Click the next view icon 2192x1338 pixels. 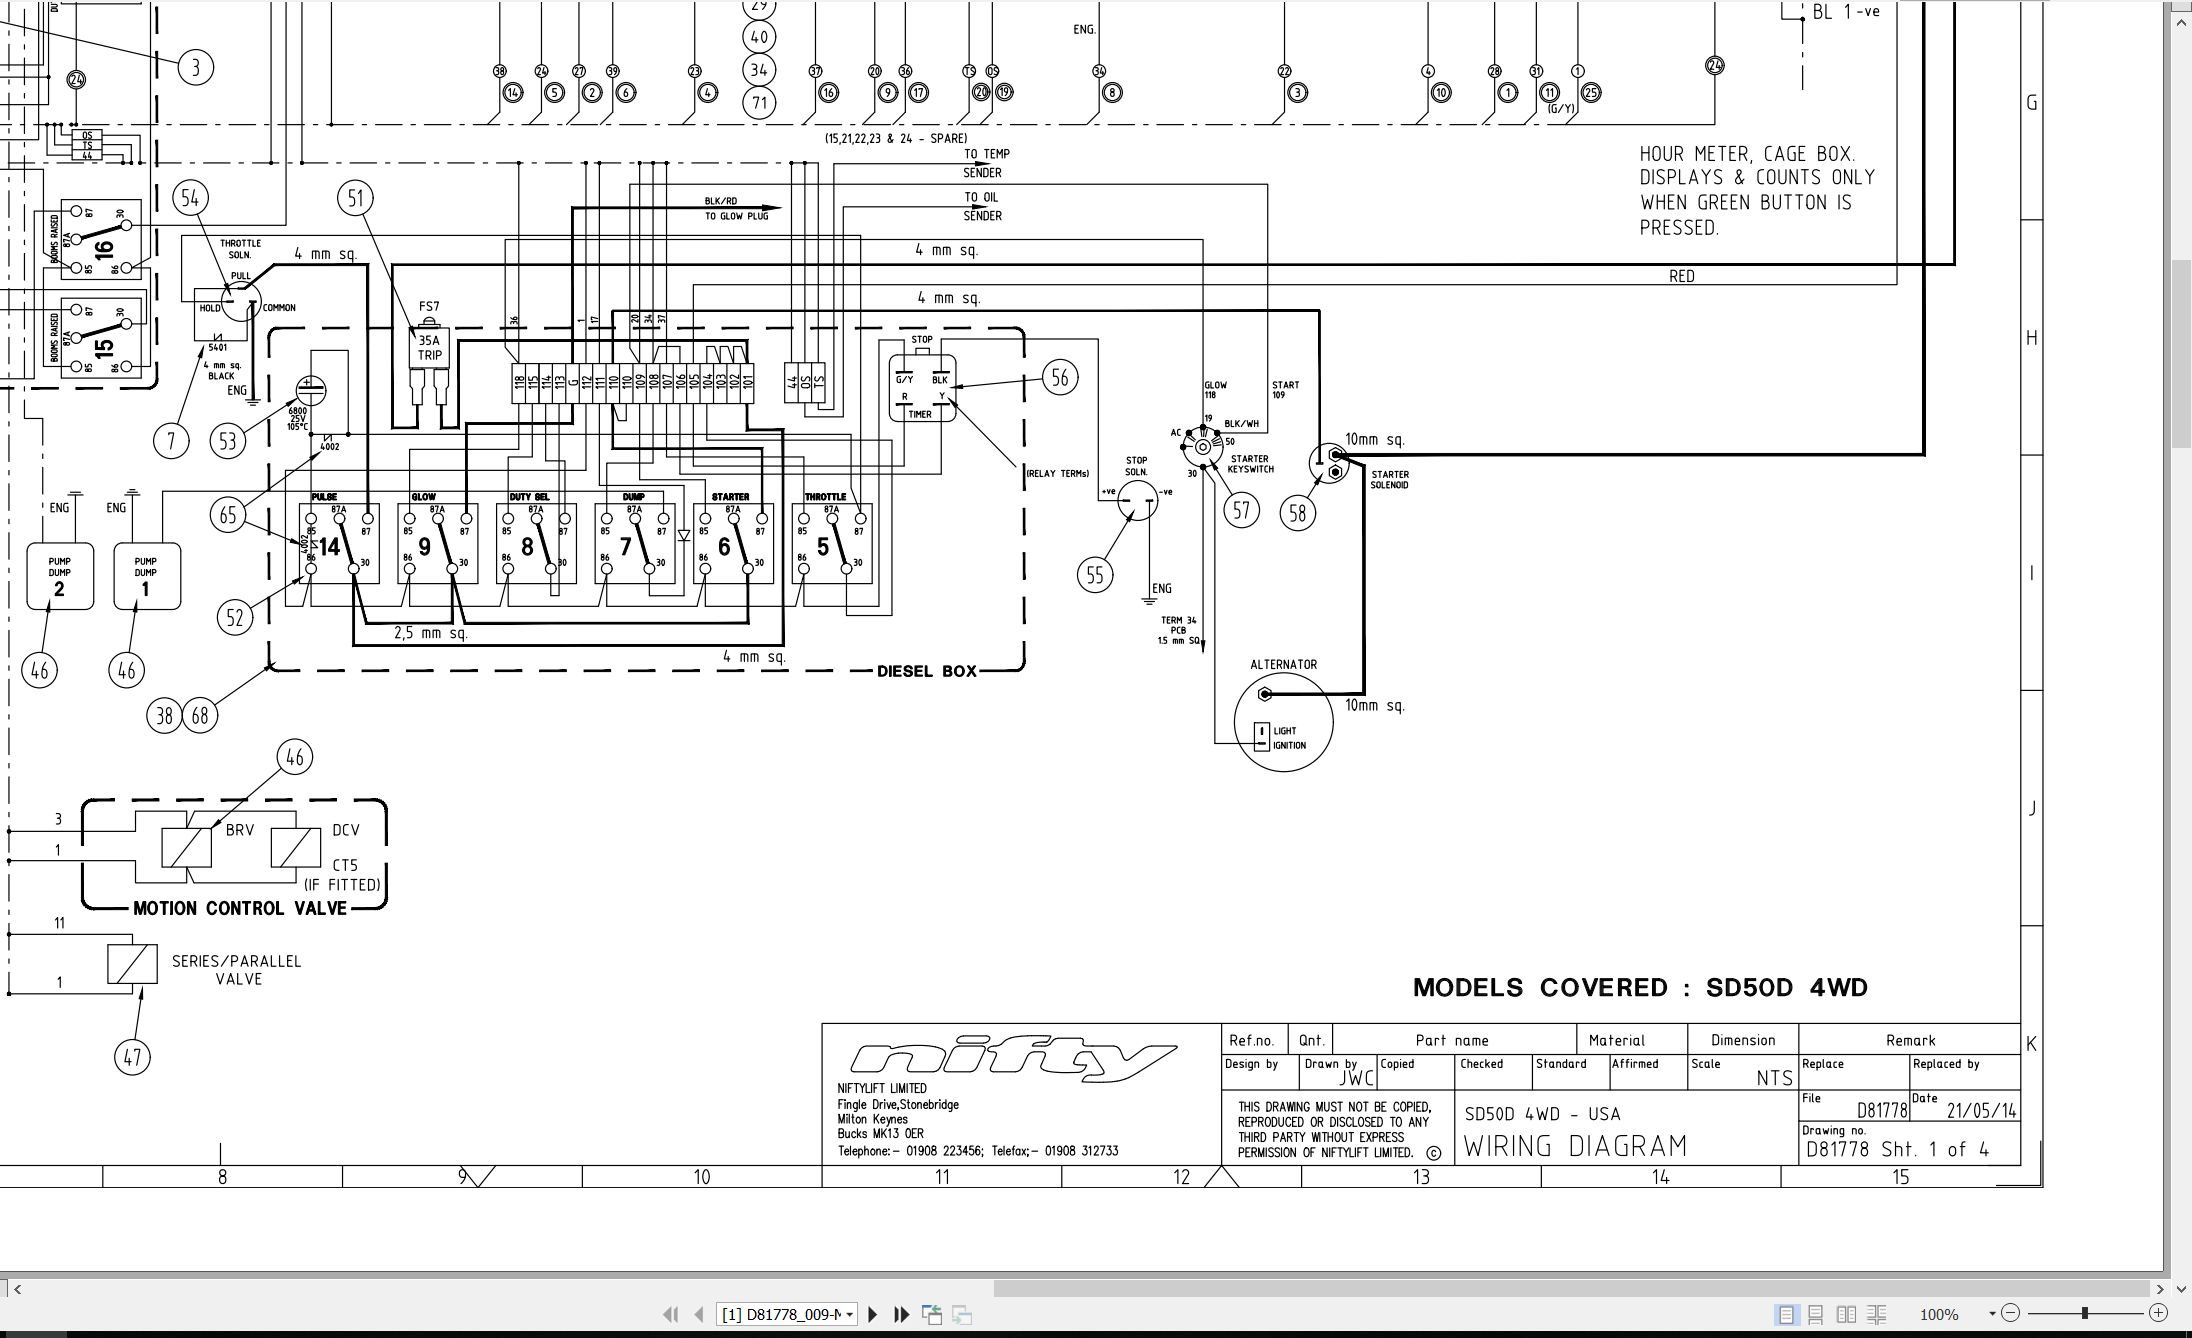(962, 1314)
